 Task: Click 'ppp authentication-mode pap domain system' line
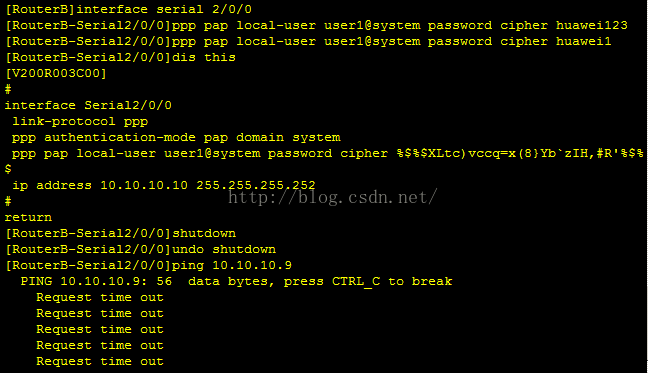tap(176, 138)
